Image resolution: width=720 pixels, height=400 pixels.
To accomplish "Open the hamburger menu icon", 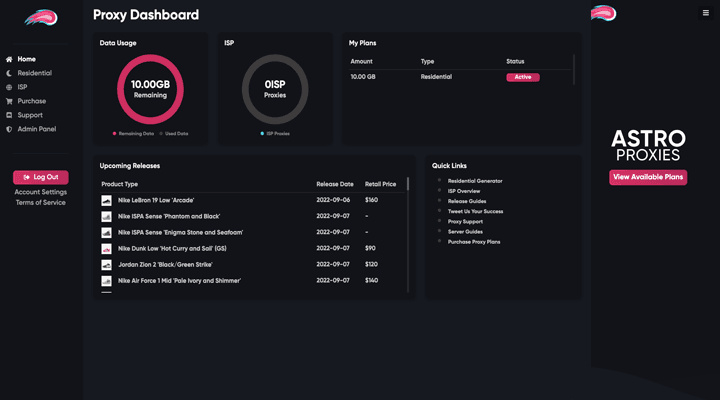I will pos(706,13).
